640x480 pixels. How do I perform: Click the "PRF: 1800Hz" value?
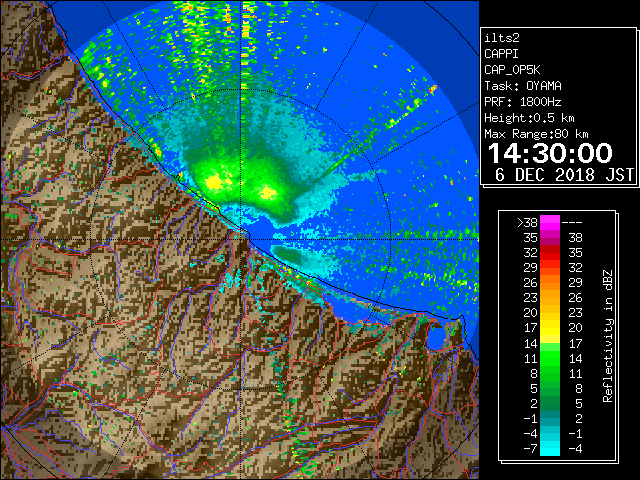[523, 102]
